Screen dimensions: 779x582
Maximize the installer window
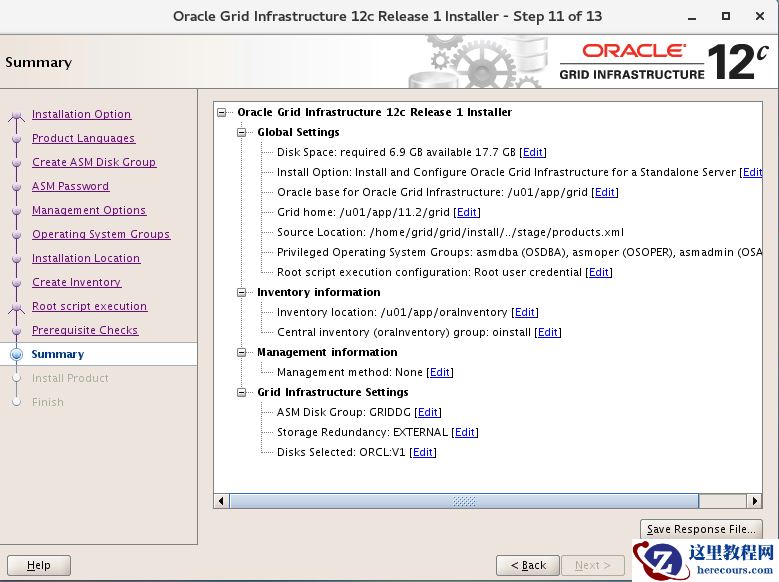pos(726,16)
